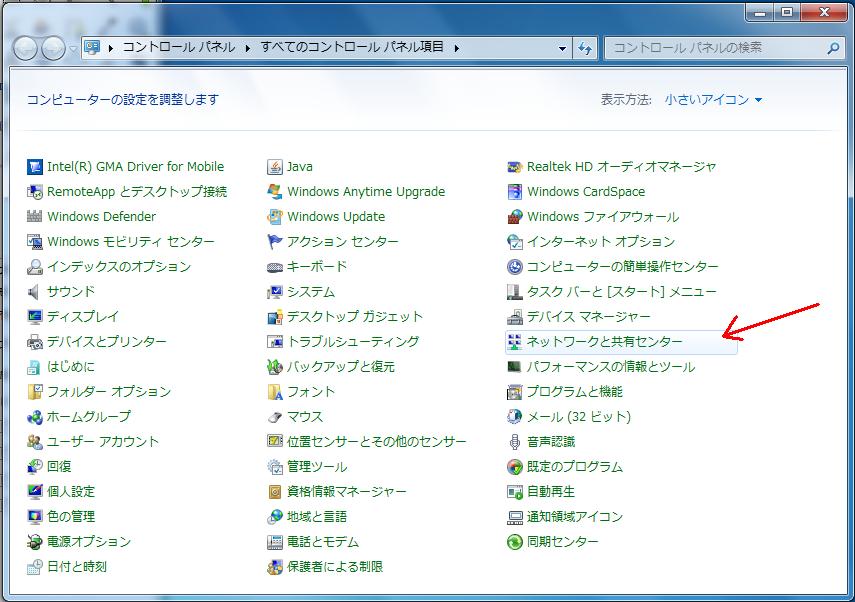Open the 保護者による制限 icon

point(275,567)
